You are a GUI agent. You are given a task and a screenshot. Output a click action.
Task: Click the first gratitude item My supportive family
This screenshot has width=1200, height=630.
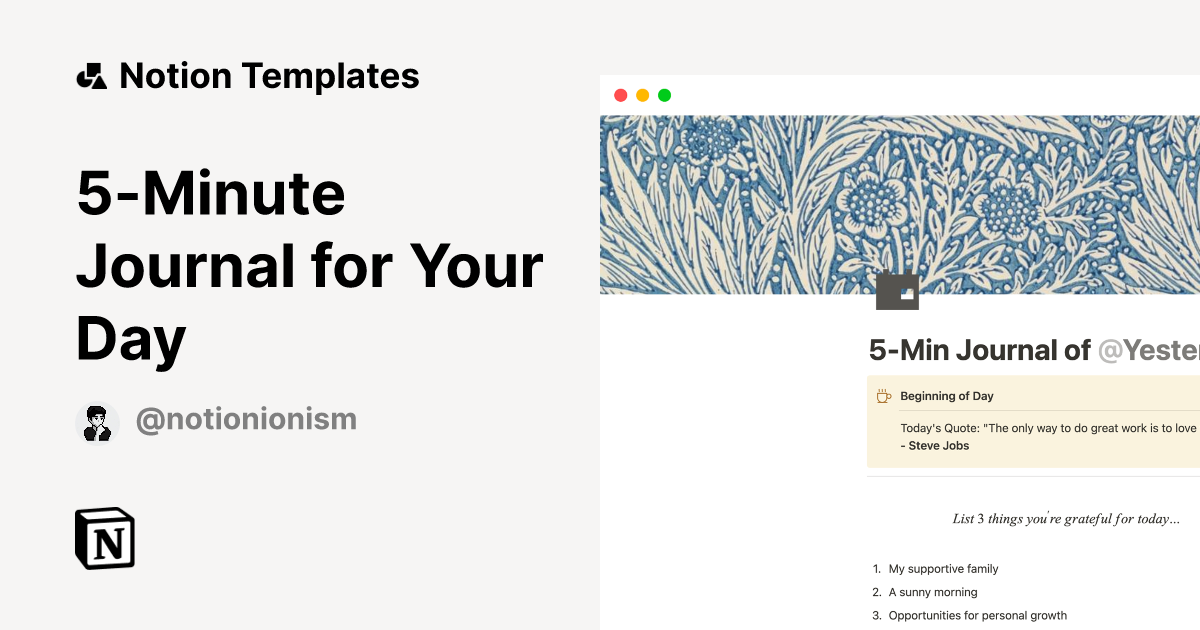click(943, 568)
